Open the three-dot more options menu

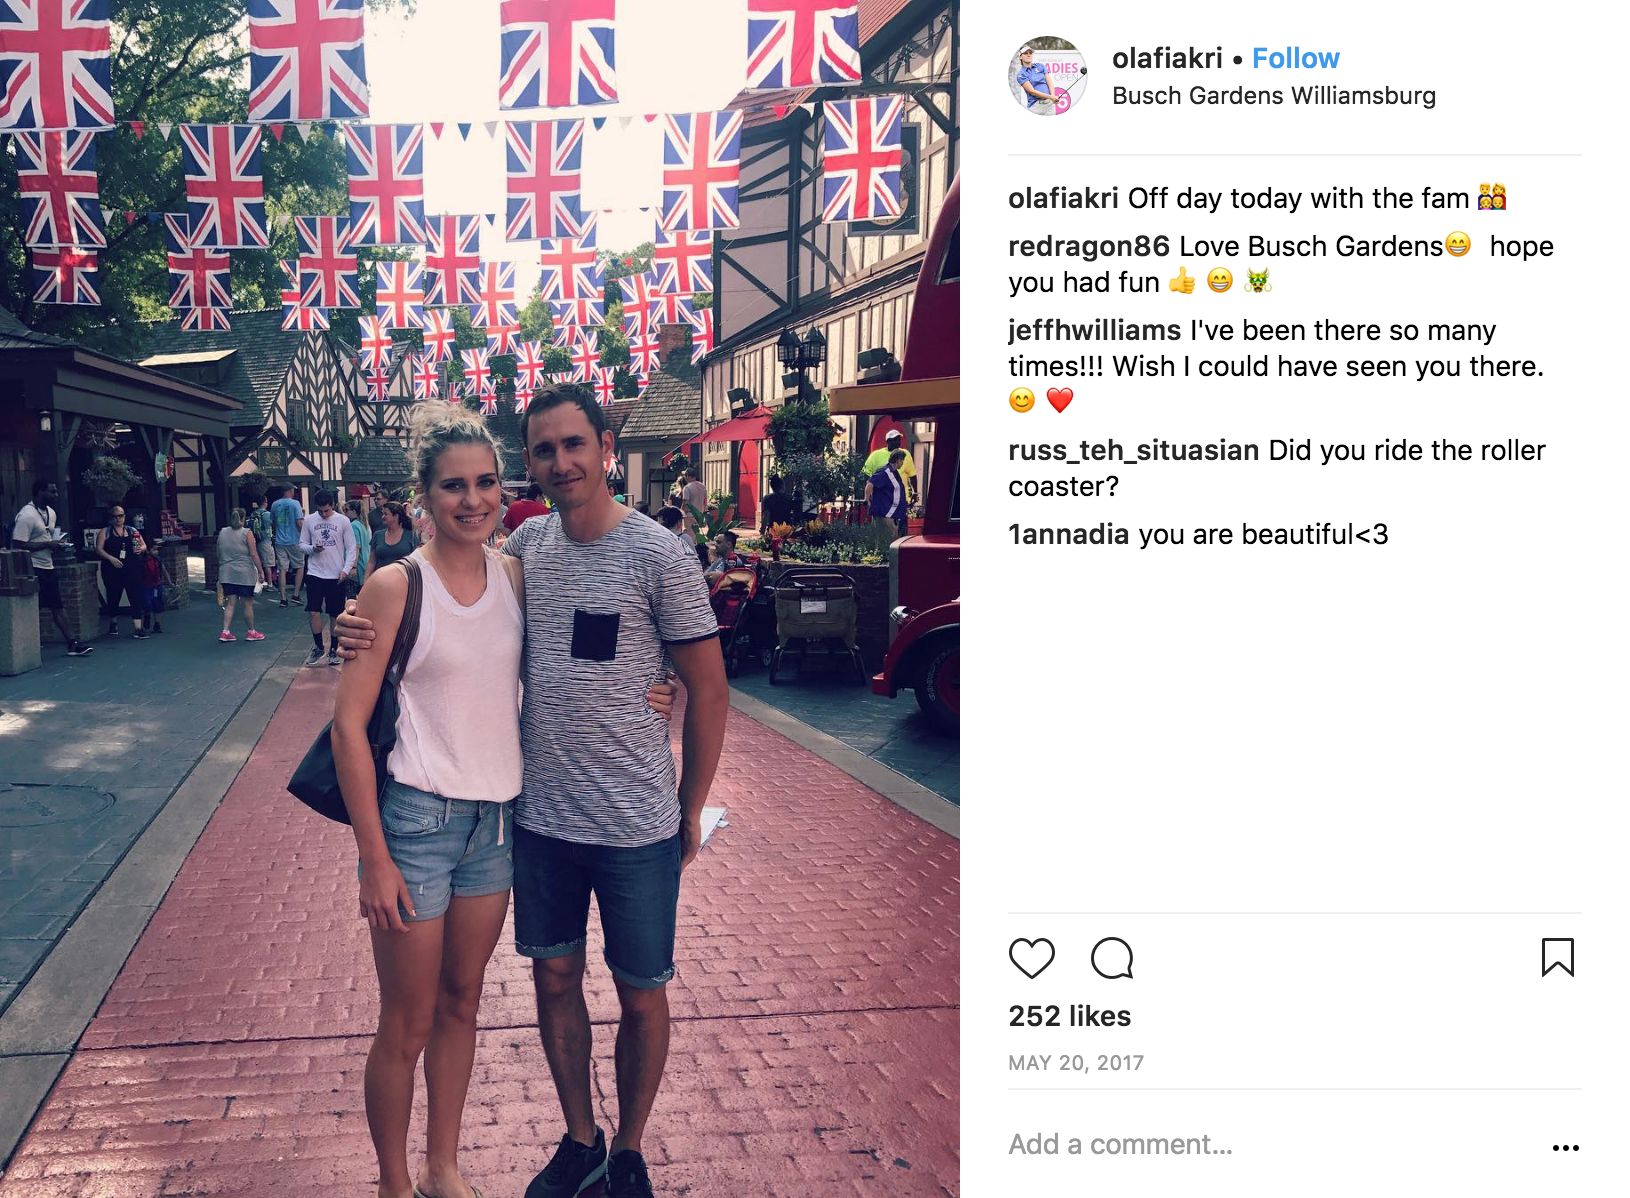1565,1147
